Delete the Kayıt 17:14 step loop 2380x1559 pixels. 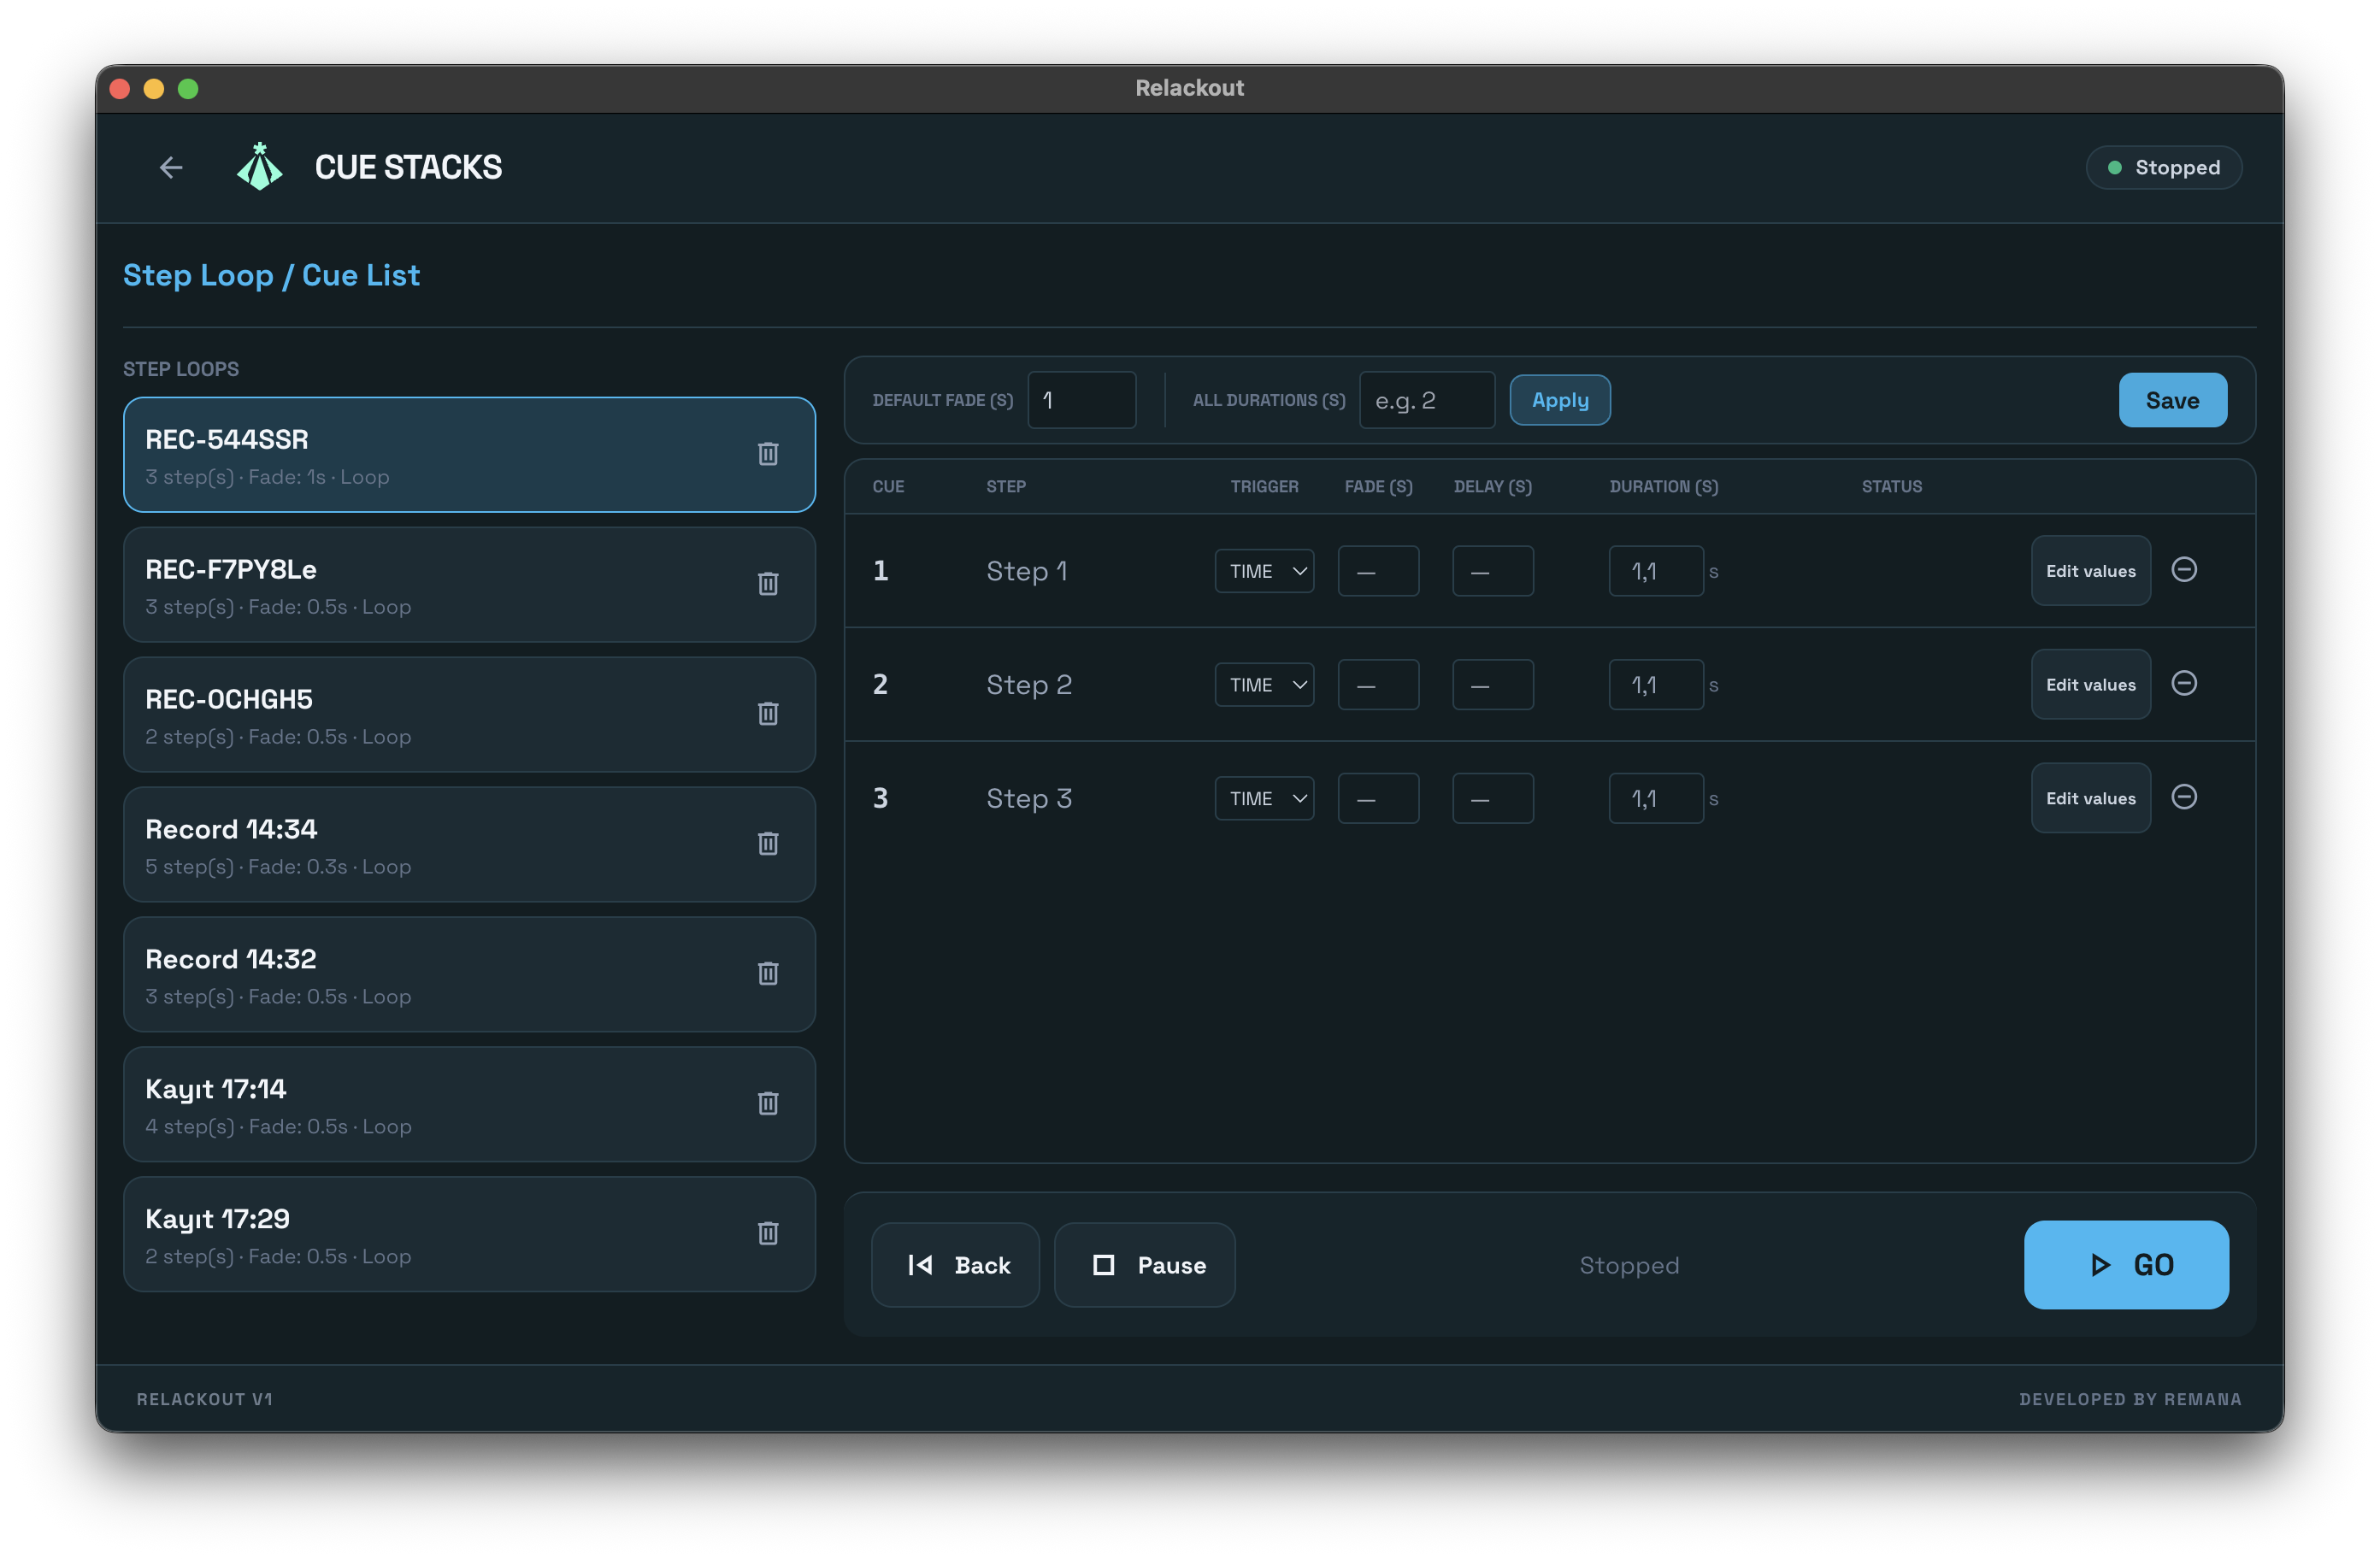pyautogui.click(x=768, y=1104)
